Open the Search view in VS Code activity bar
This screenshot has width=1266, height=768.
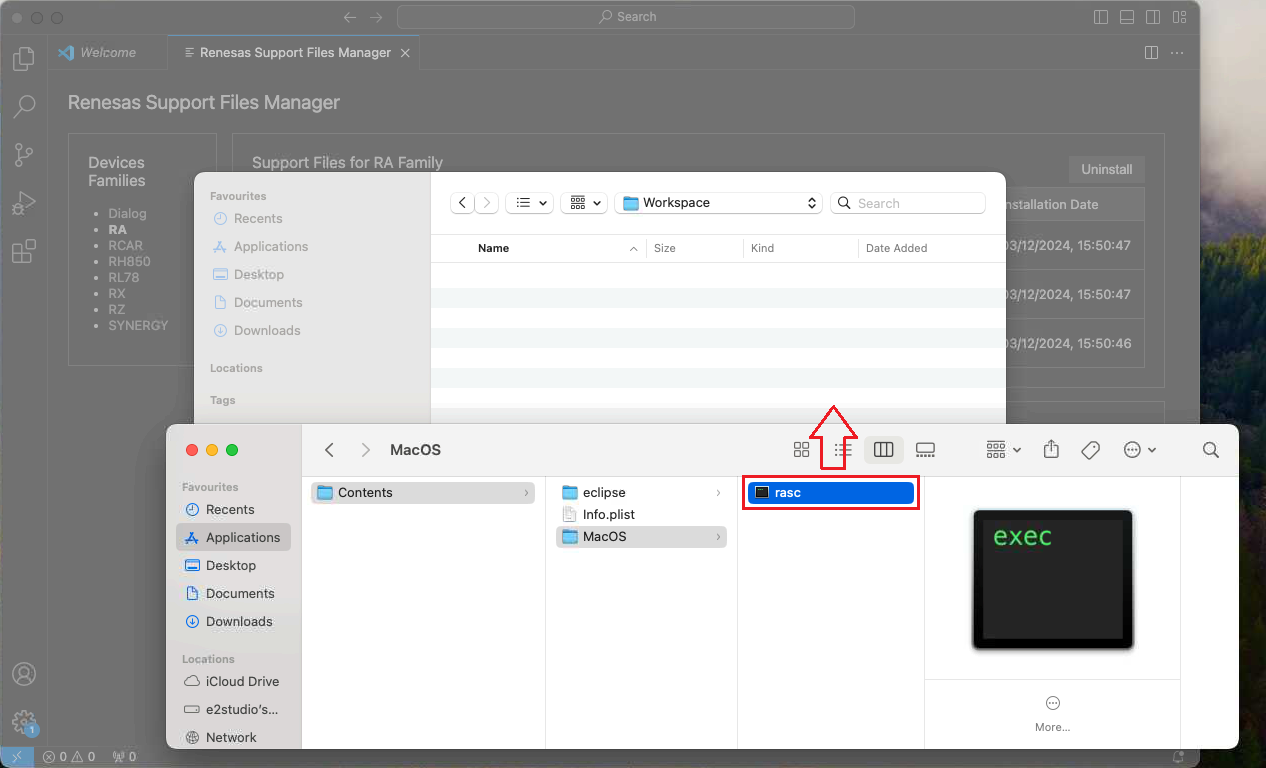coord(24,106)
